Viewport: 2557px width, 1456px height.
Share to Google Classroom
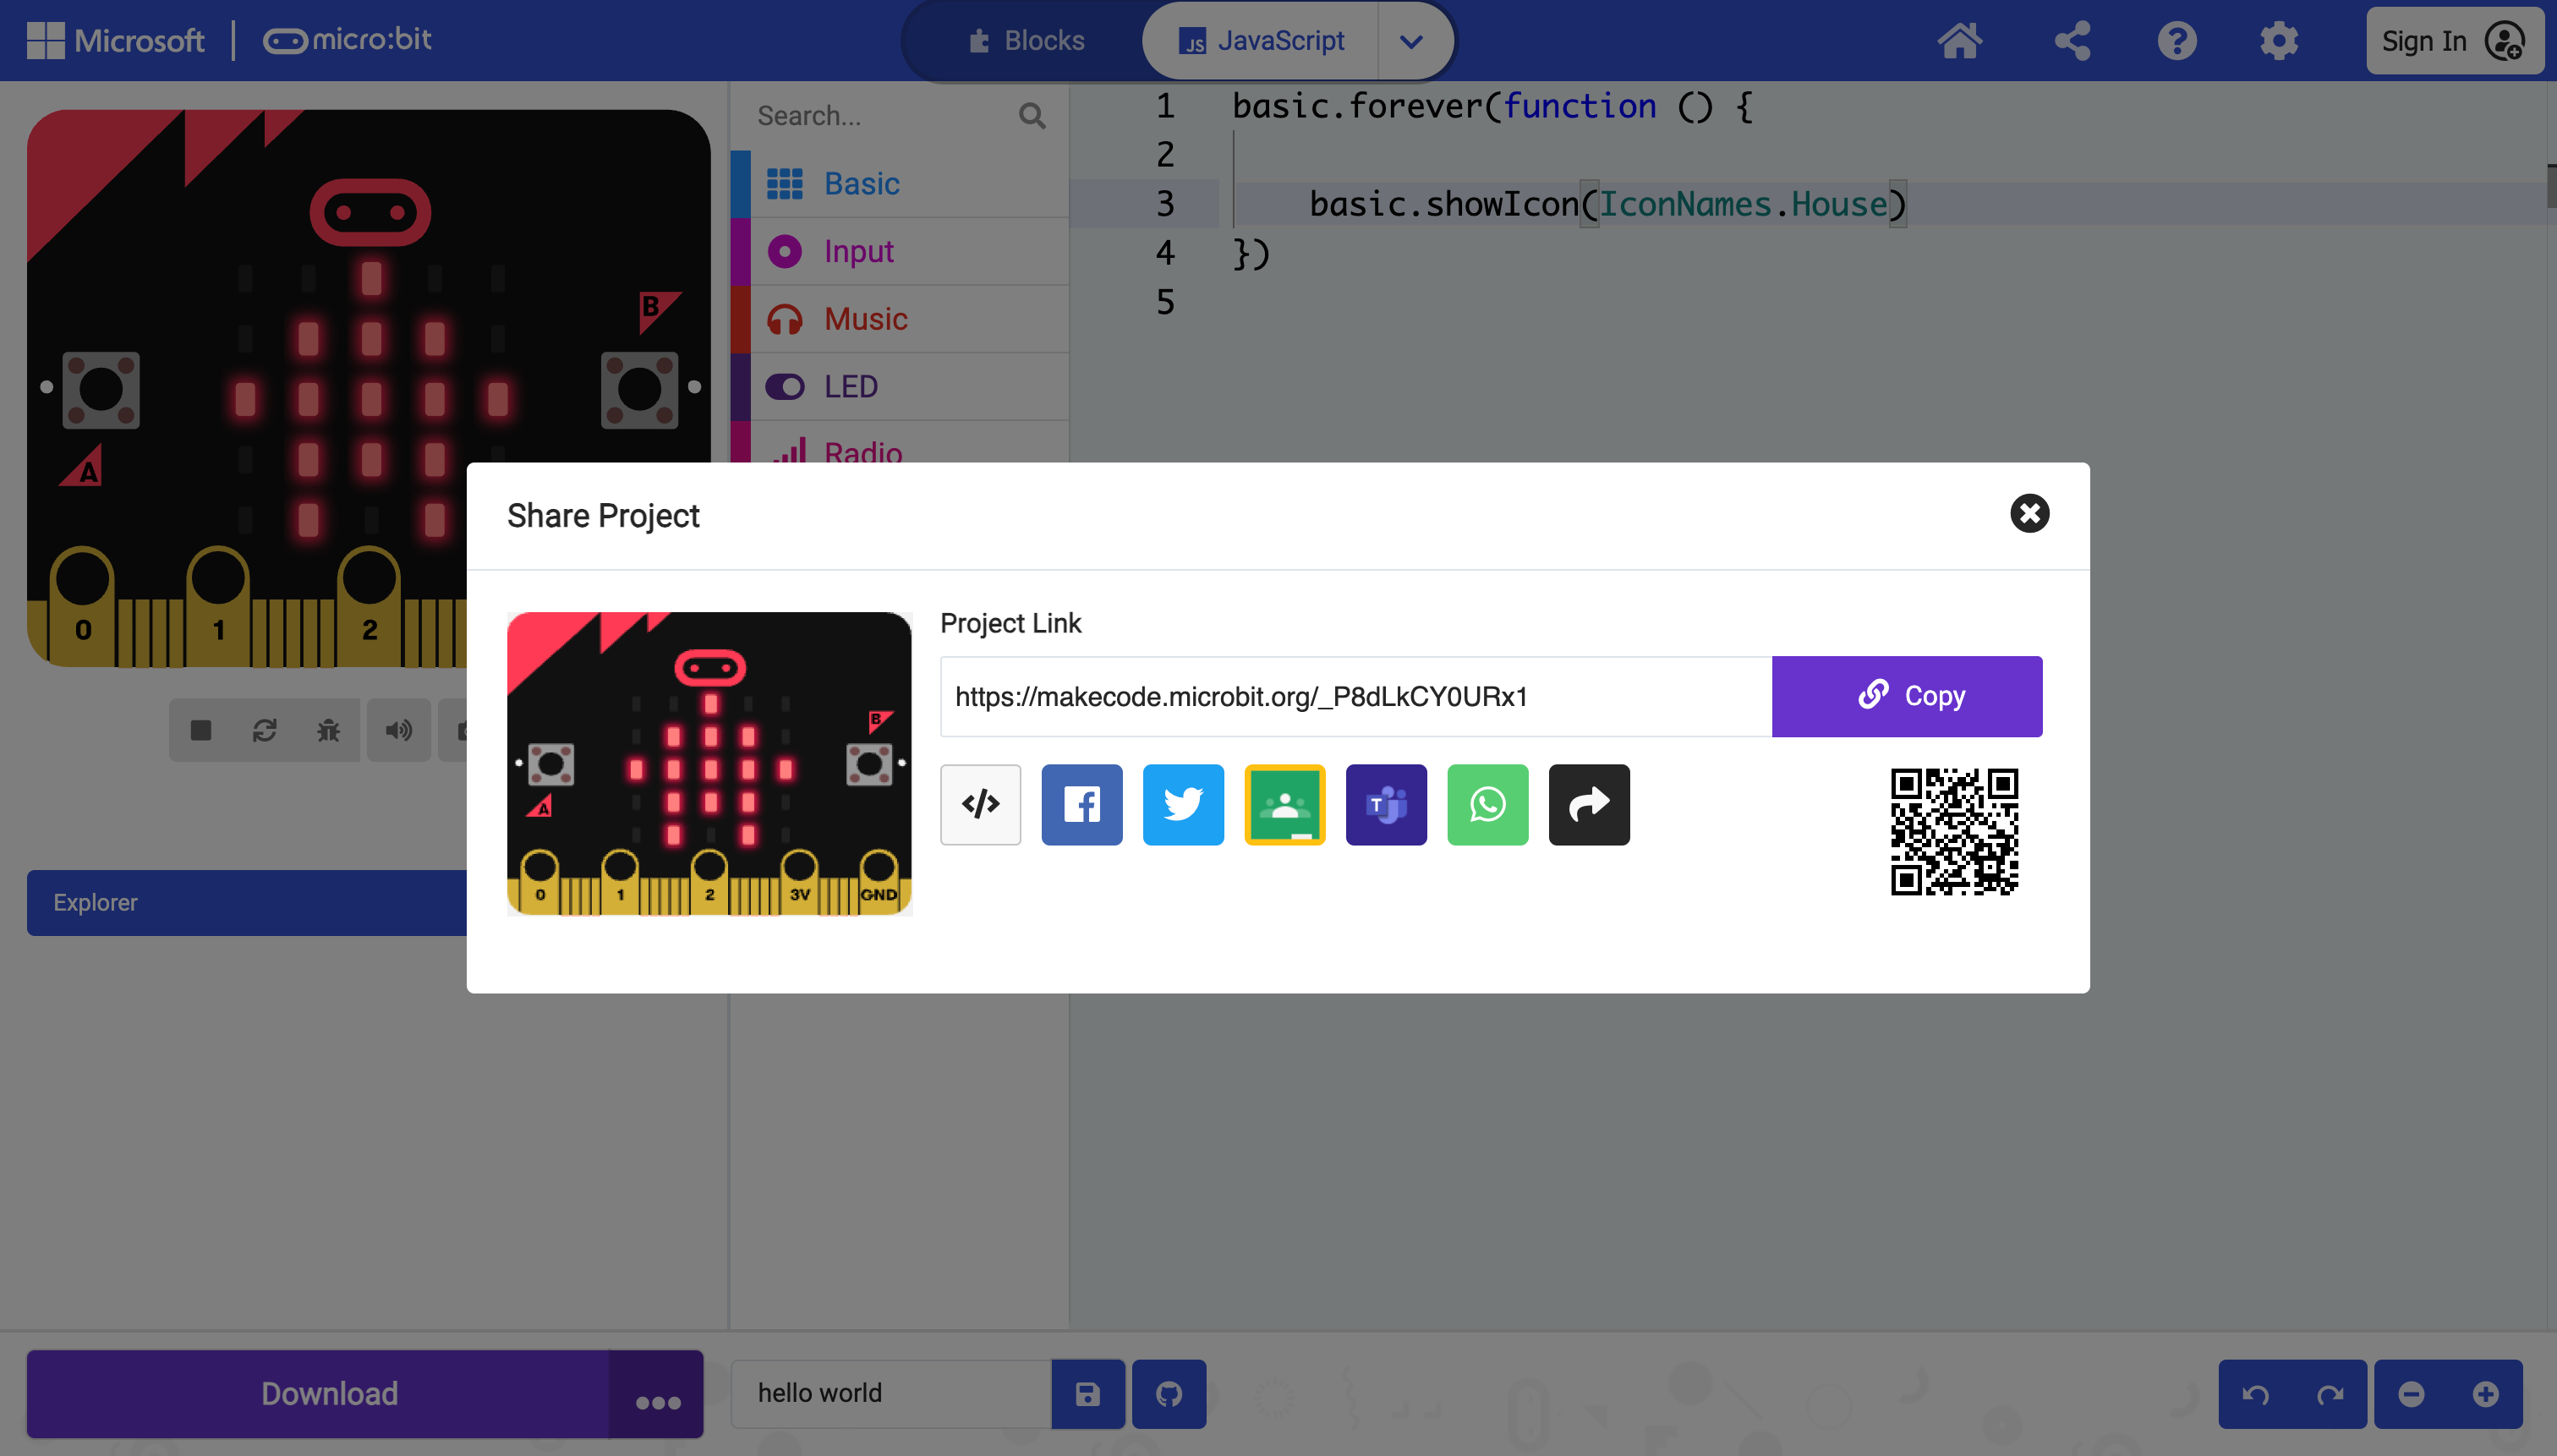1284,805
